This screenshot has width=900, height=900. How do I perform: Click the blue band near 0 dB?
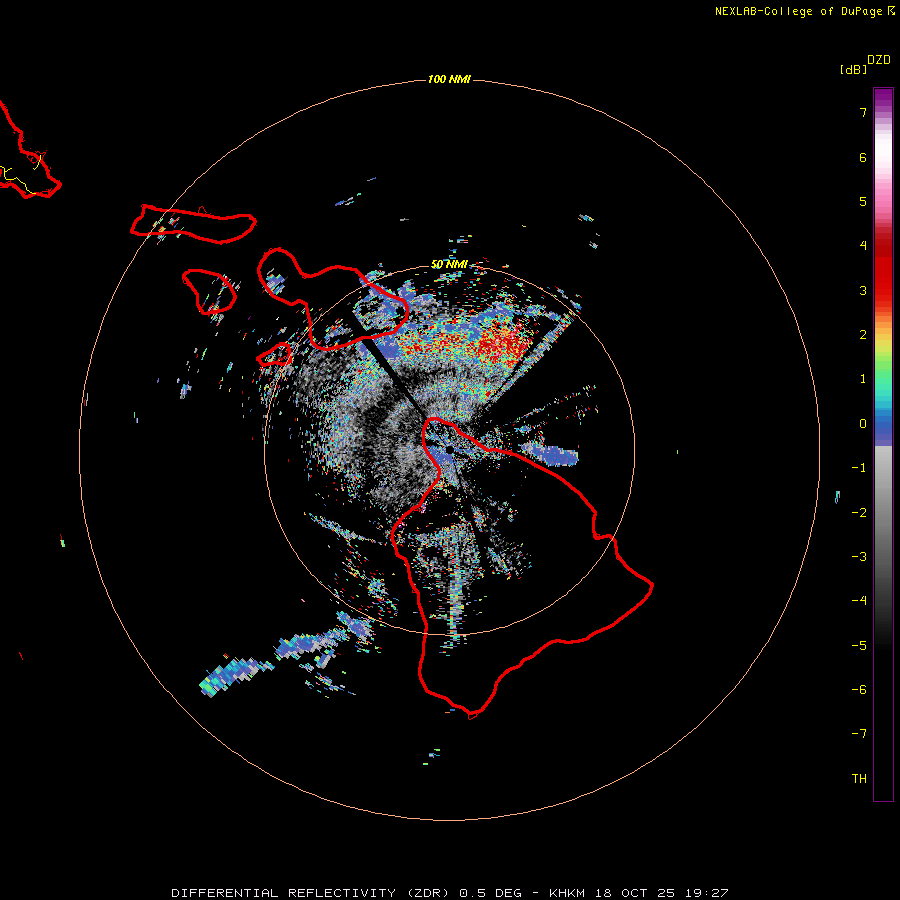(883, 428)
